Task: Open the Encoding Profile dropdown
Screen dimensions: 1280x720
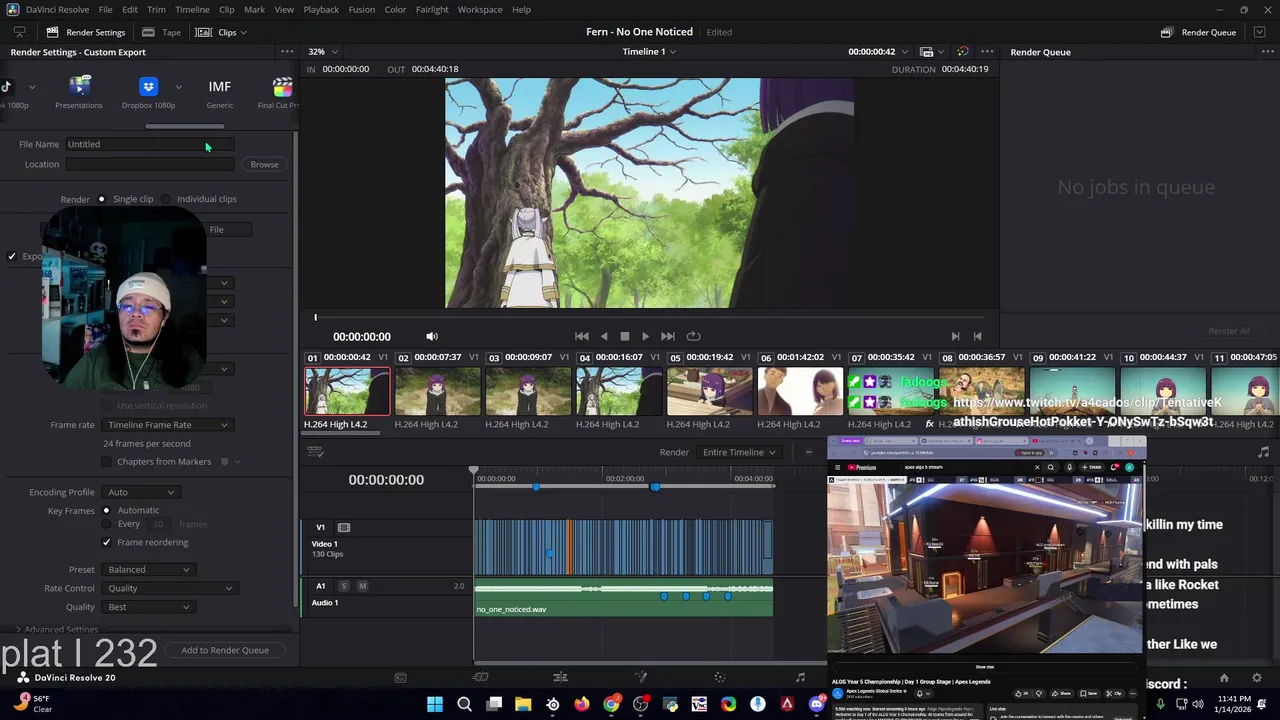Action: 140,492
